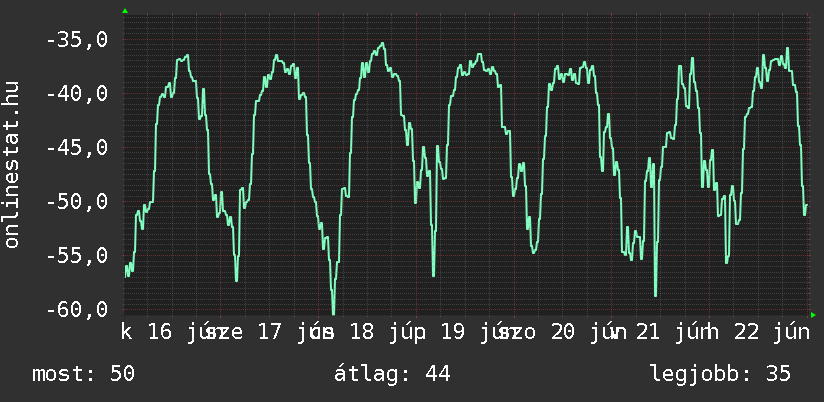Click the -60,0 y-axis label

(x=77, y=309)
